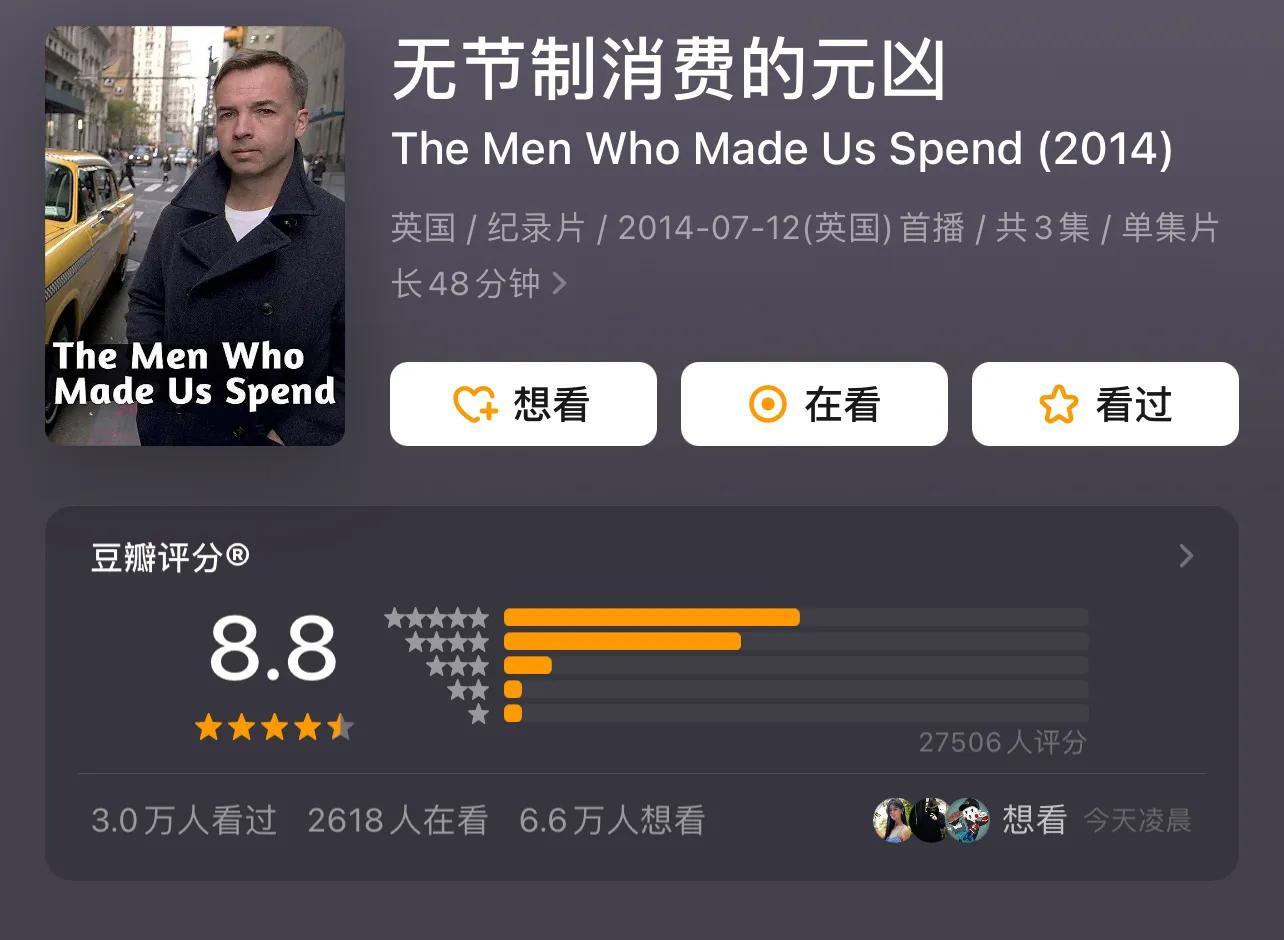Open the 6.6万人想看 list
The height and width of the screenshot is (940, 1284).
click(x=612, y=821)
